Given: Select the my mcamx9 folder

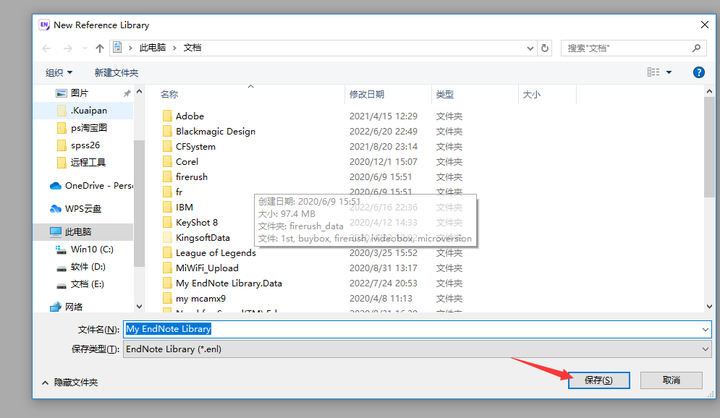Looking at the screenshot, I should click(201, 298).
